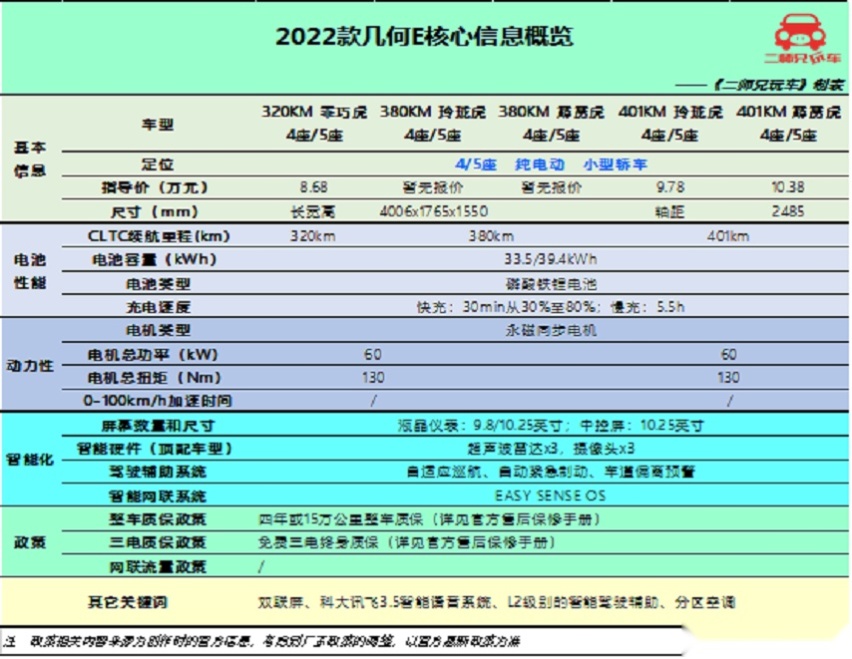The height and width of the screenshot is (659, 852).
Task: Click the blue "4/5座" text
Action: pos(476,164)
